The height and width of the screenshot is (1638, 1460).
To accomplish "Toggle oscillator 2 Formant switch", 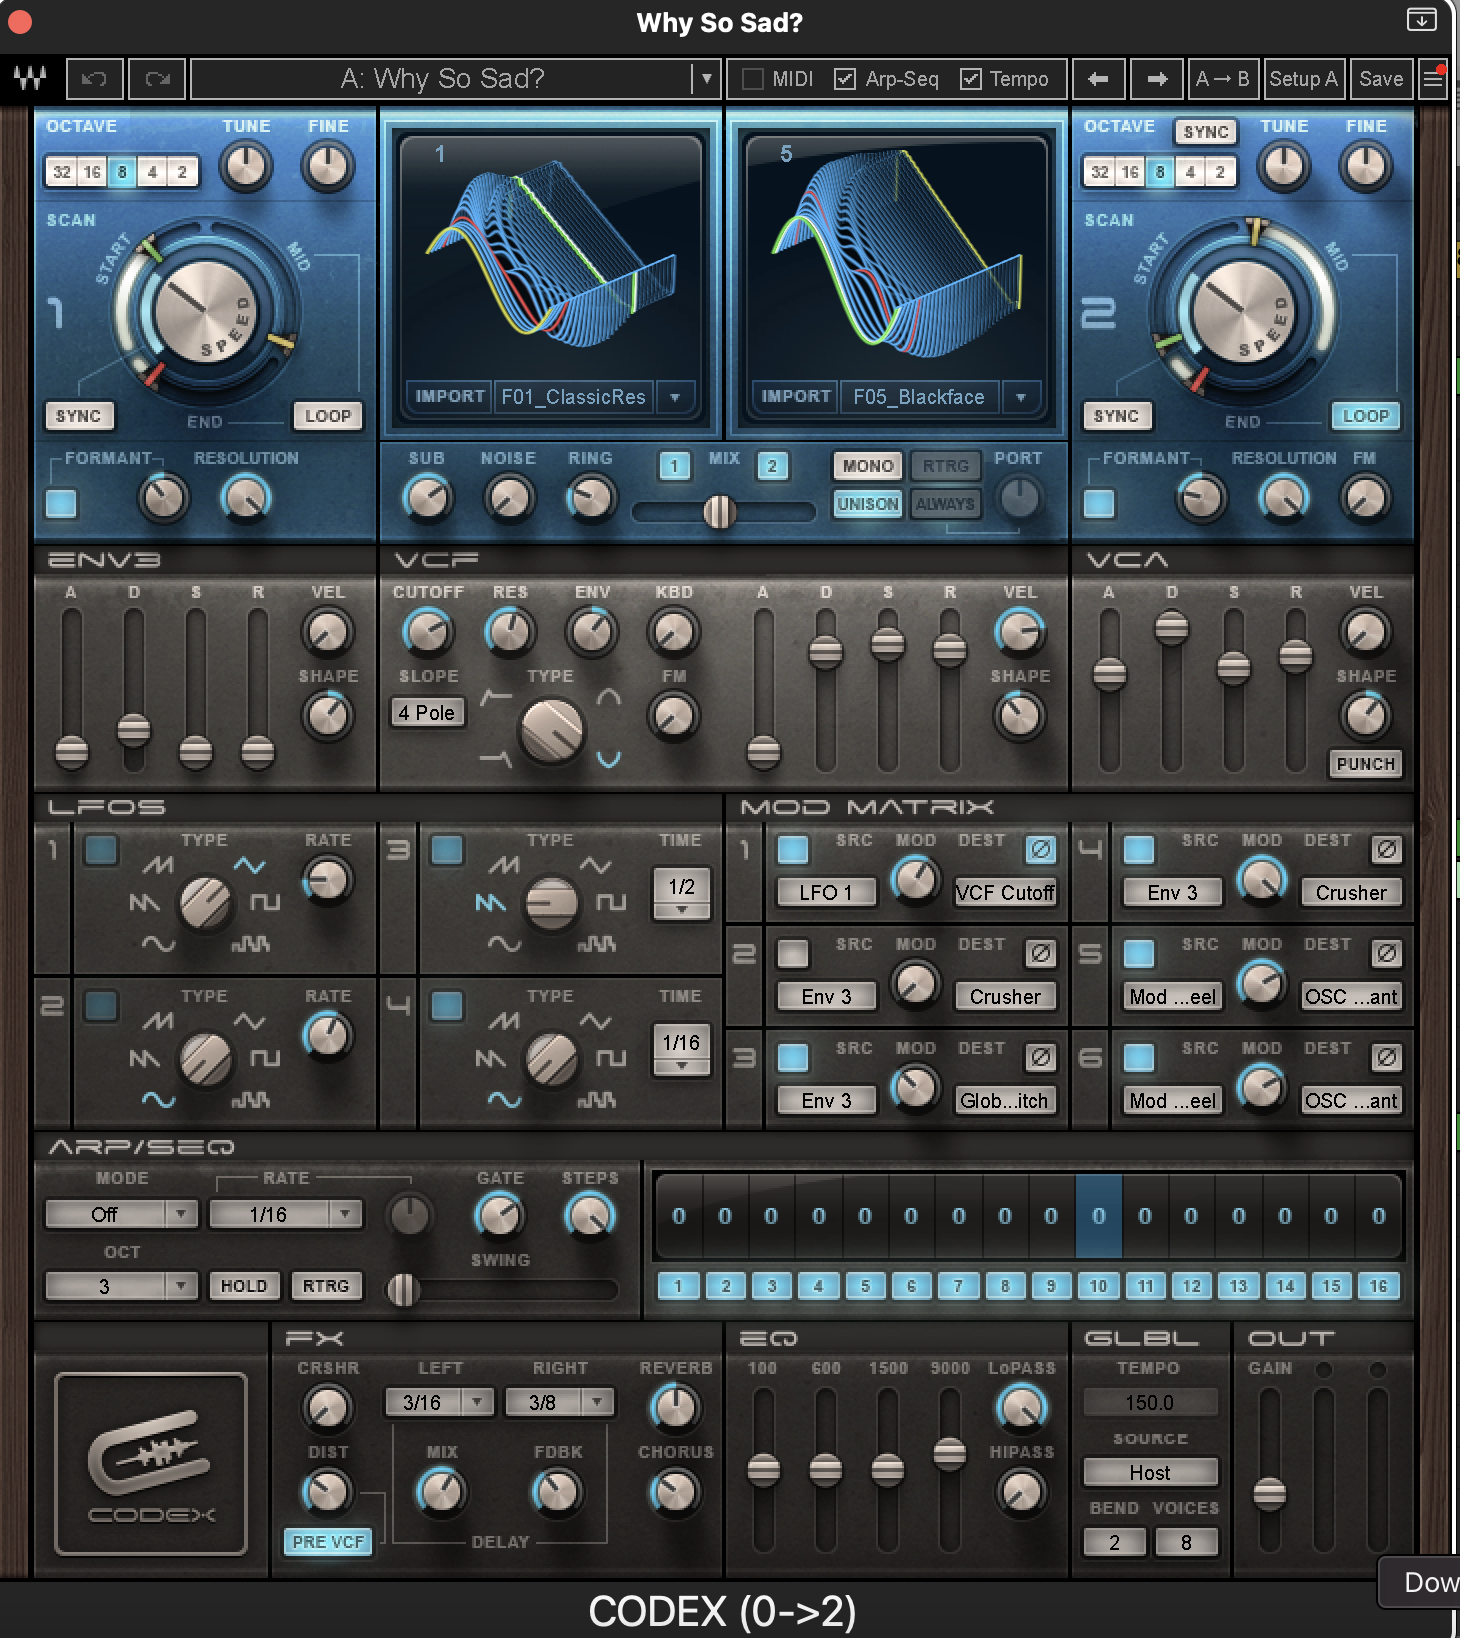I will pyautogui.click(x=1099, y=503).
